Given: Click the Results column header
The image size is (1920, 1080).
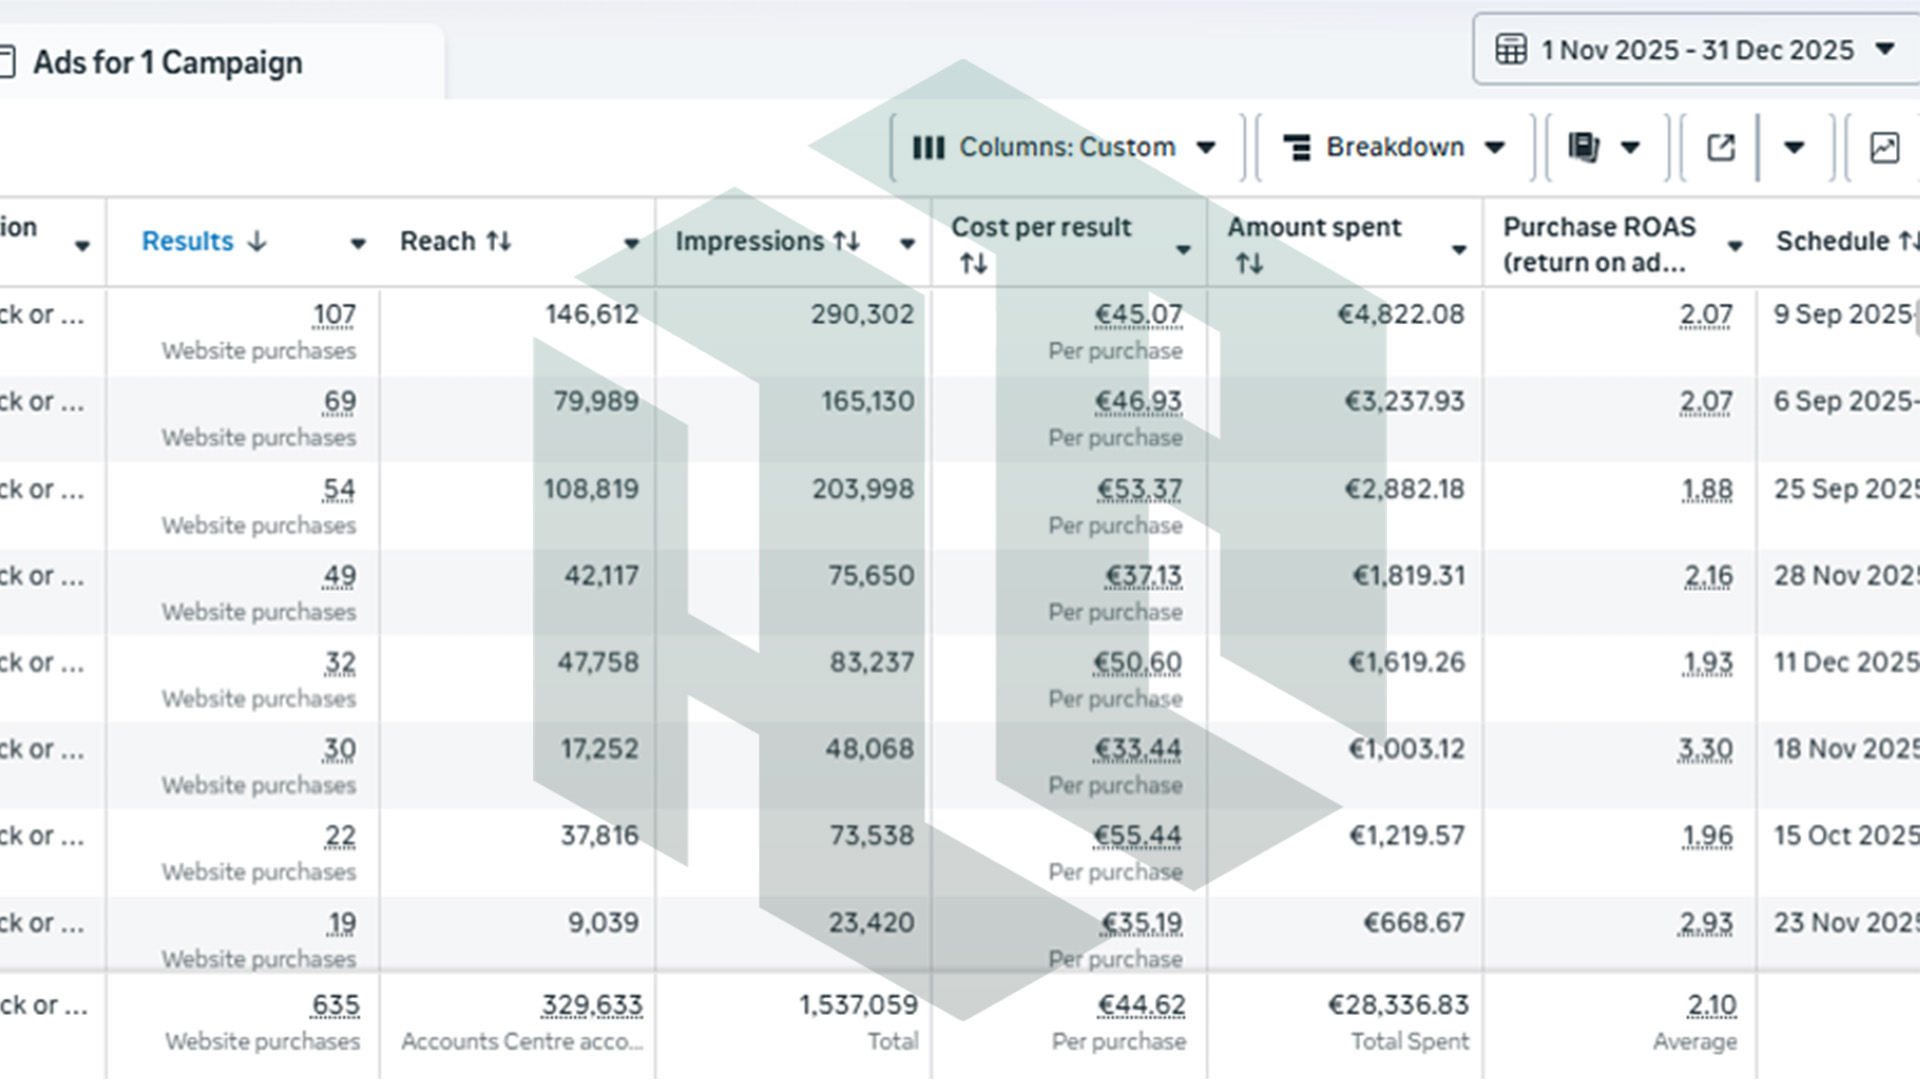Looking at the screenshot, I should point(188,241).
